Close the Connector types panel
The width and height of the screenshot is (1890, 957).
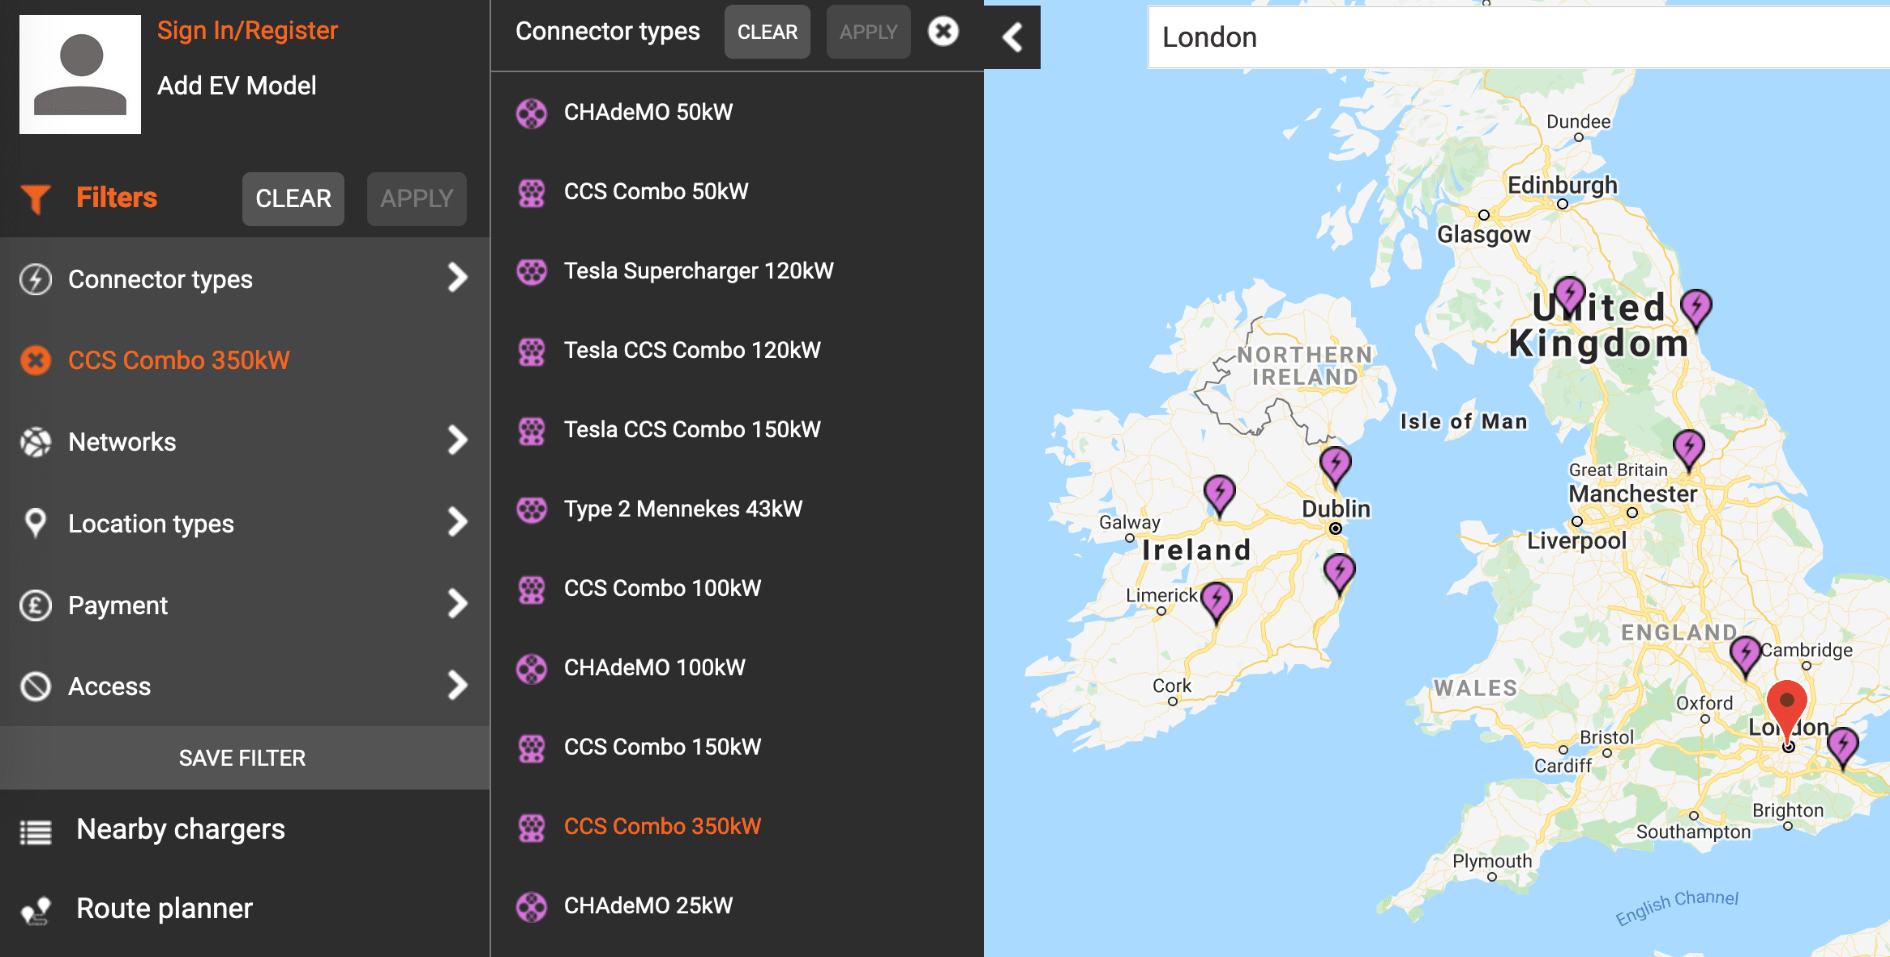click(x=943, y=32)
